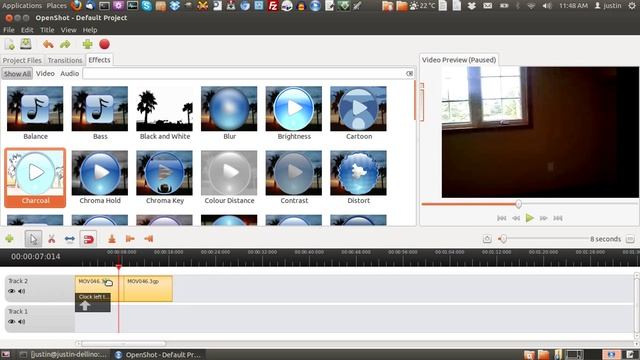This screenshot has height=360, width=640.
Task: Select the Distort effect
Action: click(359, 178)
